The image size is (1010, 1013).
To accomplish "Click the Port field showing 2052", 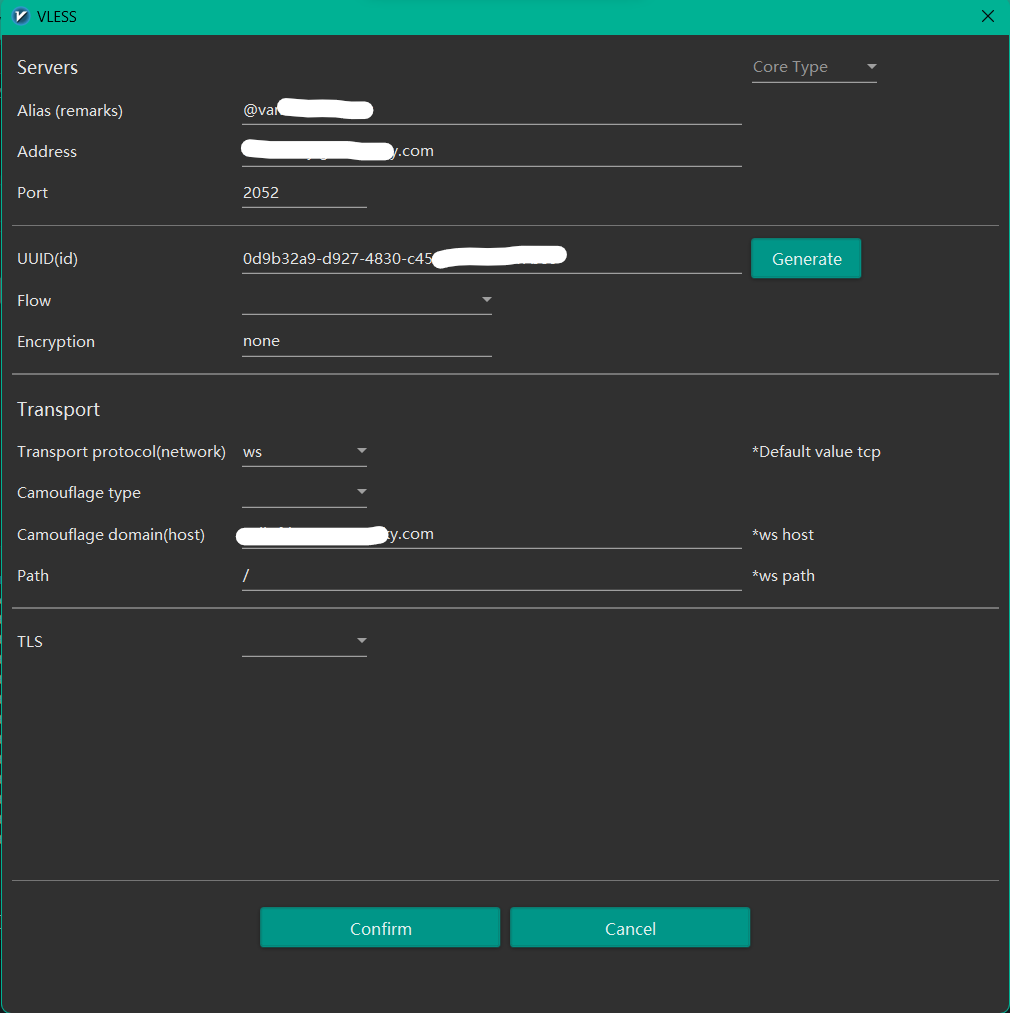I will (303, 191).
